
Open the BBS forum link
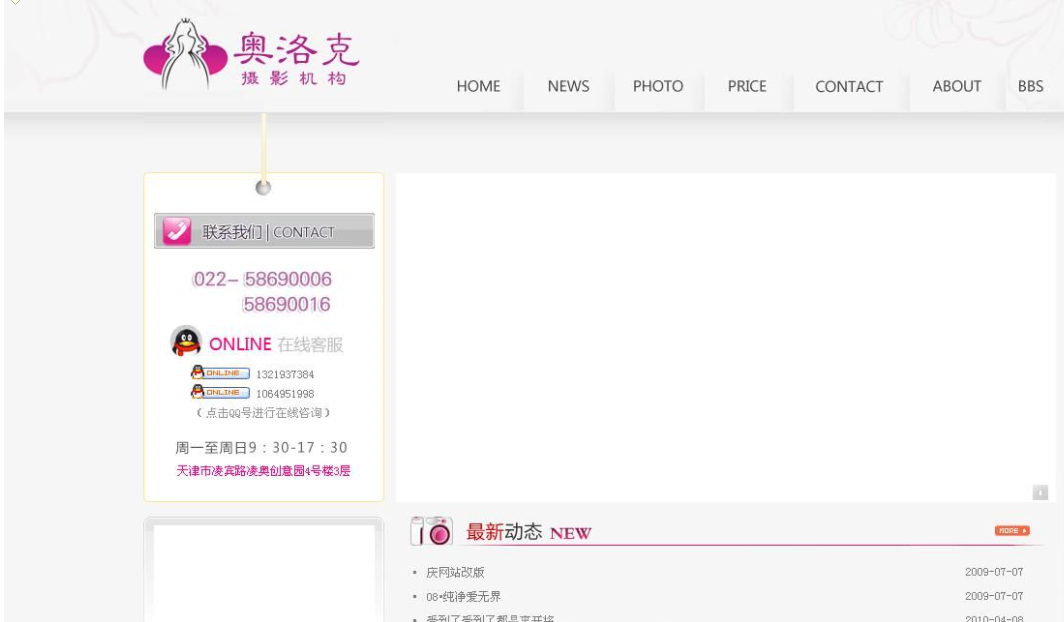pyautogui.click(x=1030, y=87)
